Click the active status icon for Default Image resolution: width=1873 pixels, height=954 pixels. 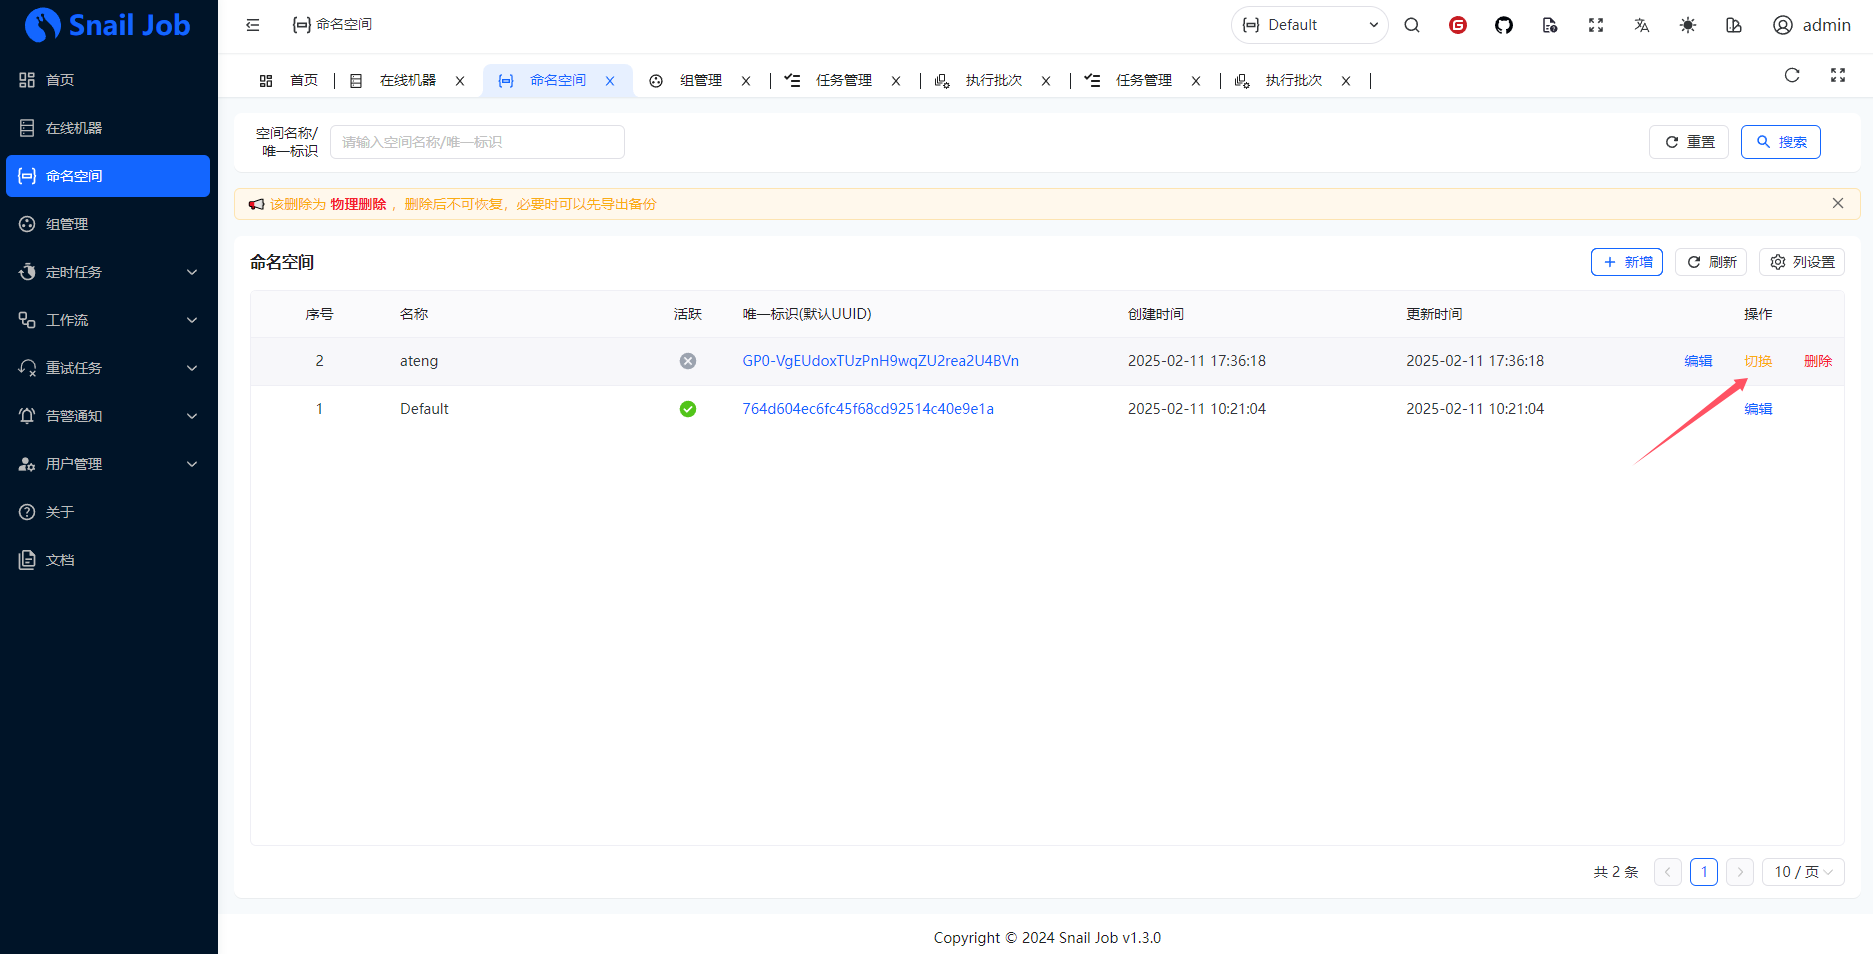[x=687, y=409]
